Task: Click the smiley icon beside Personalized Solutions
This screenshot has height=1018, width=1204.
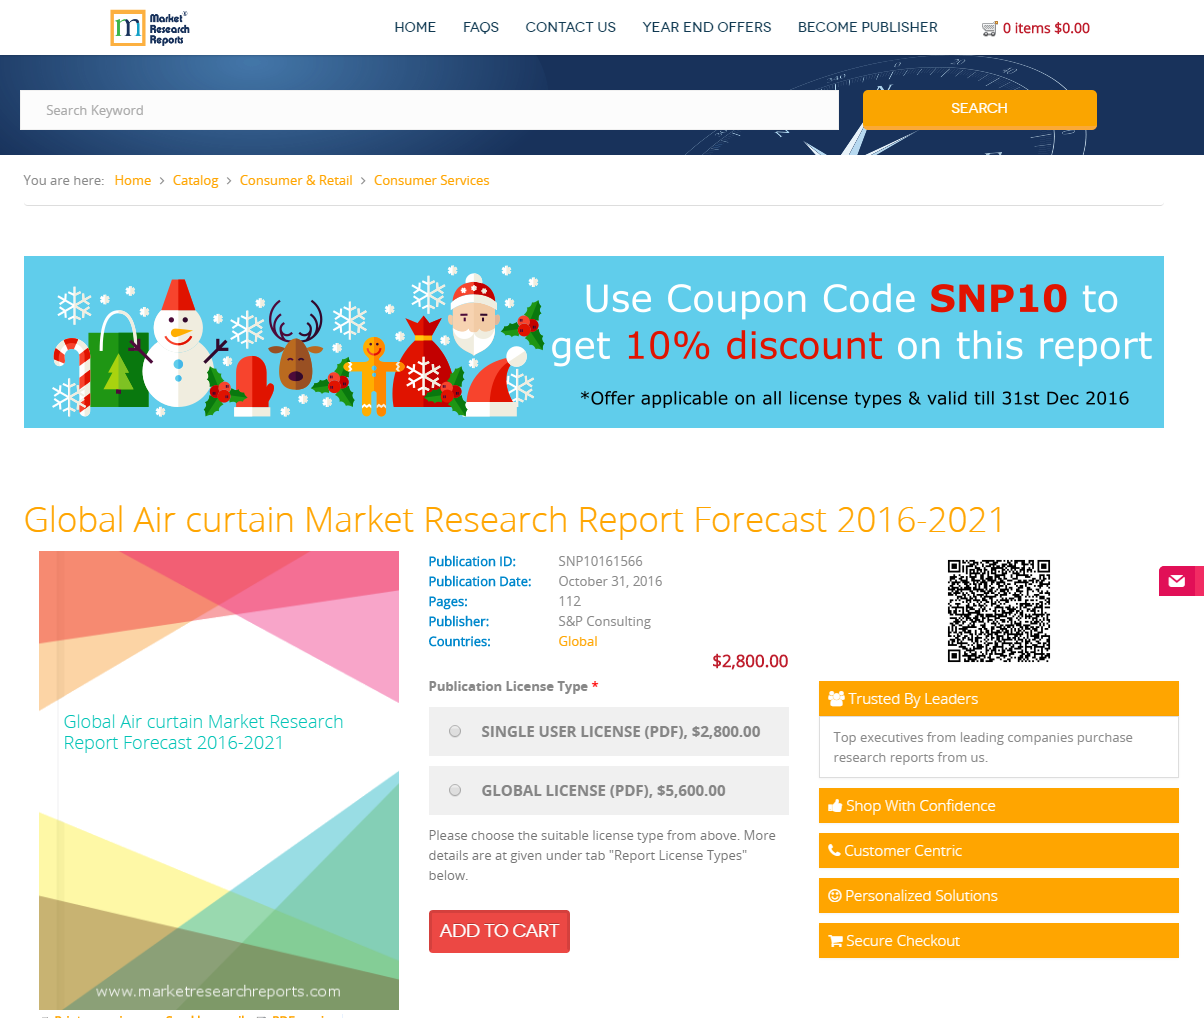Action: click(x=835, y=896)
